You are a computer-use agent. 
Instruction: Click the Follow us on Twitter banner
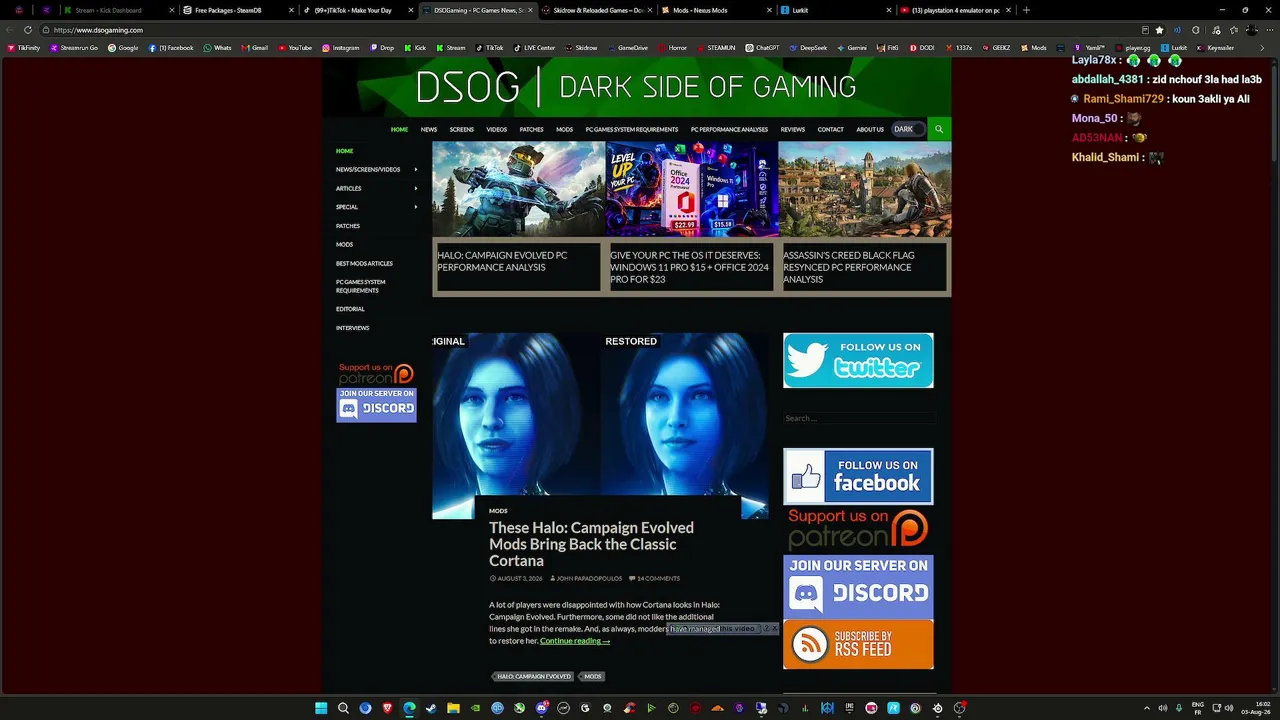[x=858, y=360]
